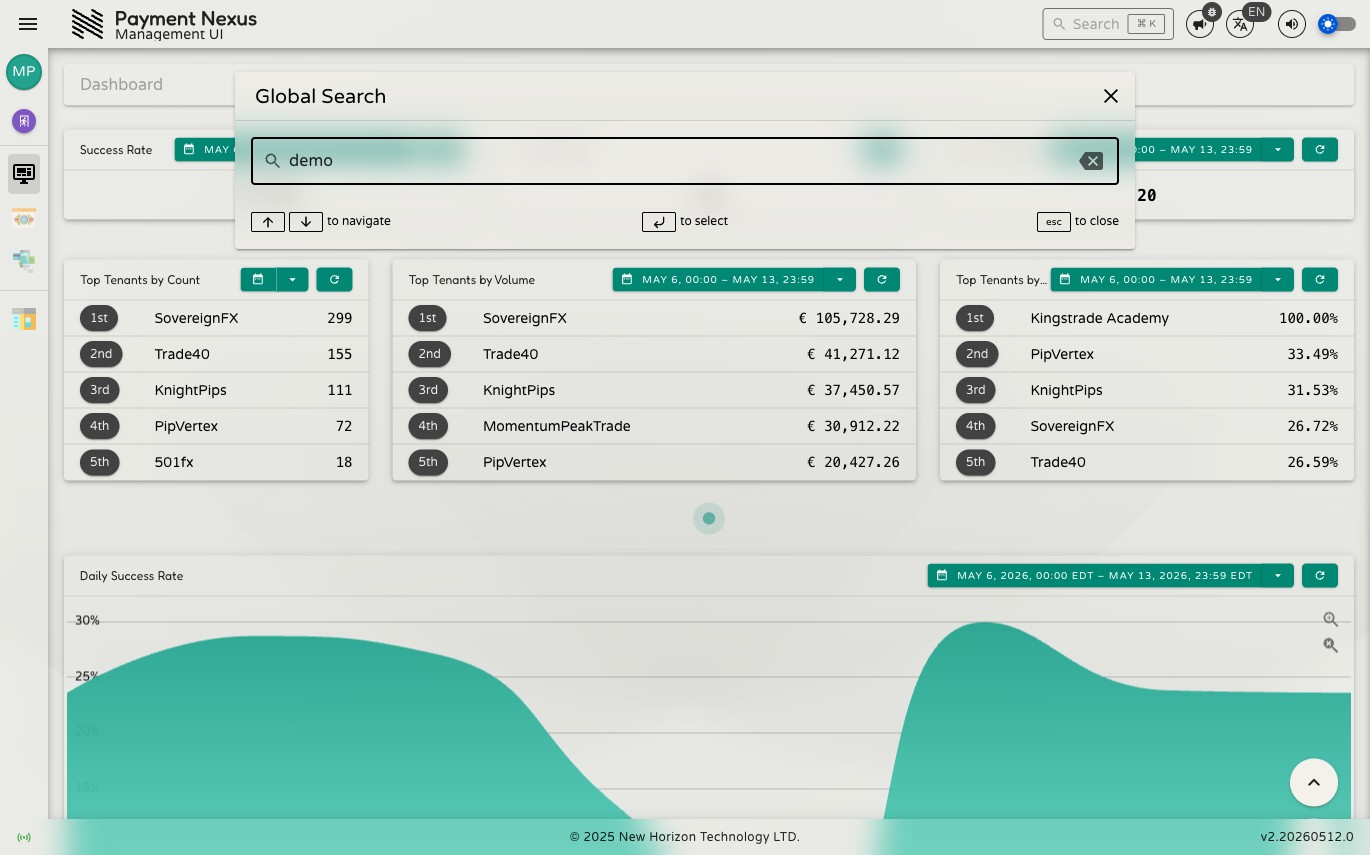The image size is (1370, 855).
Task: Click the scroll-to-top chevron button
Action: (1314, 782)
